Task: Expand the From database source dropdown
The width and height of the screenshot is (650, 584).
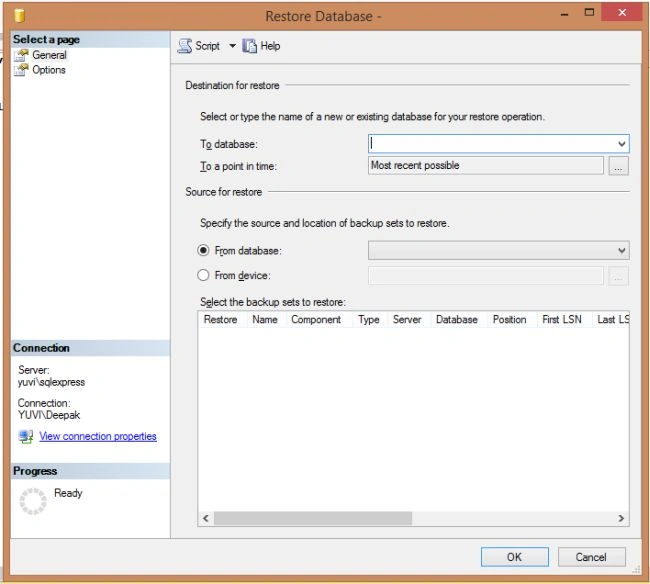Action: coord(621,250)
